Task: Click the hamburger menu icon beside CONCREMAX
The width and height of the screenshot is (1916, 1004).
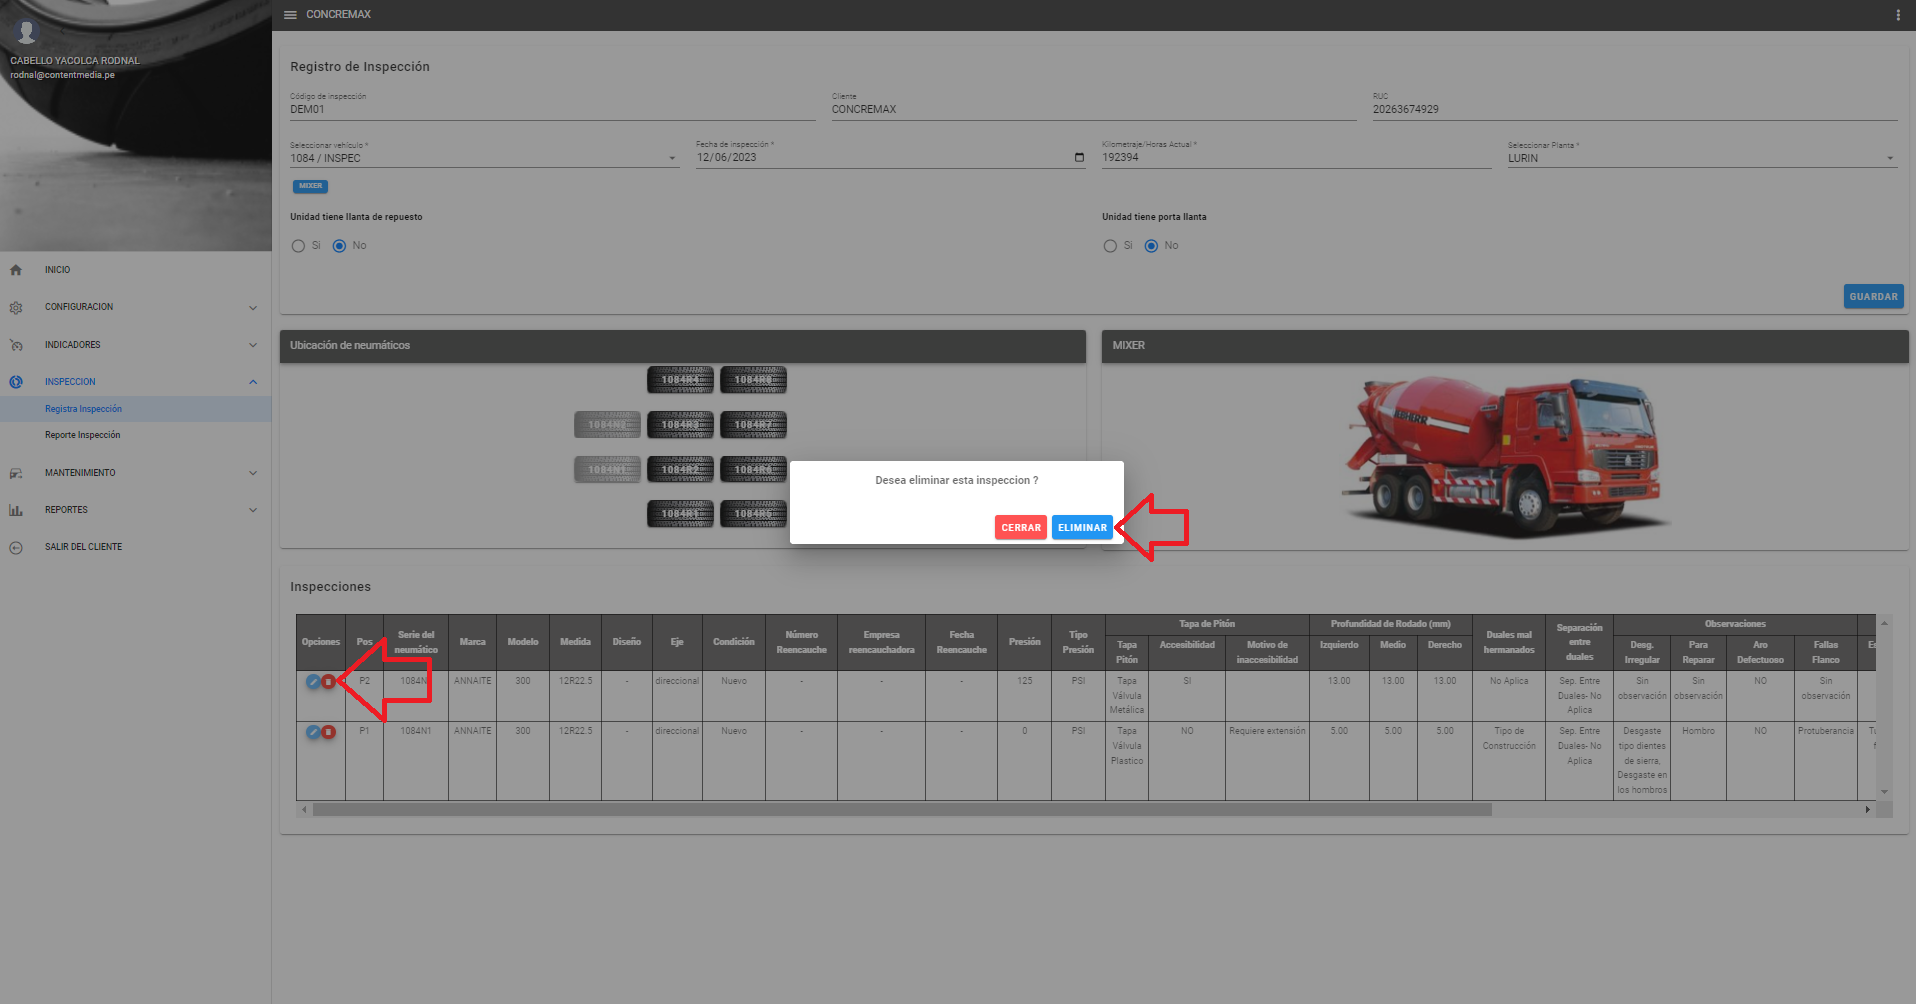Action: click(290, 15)
